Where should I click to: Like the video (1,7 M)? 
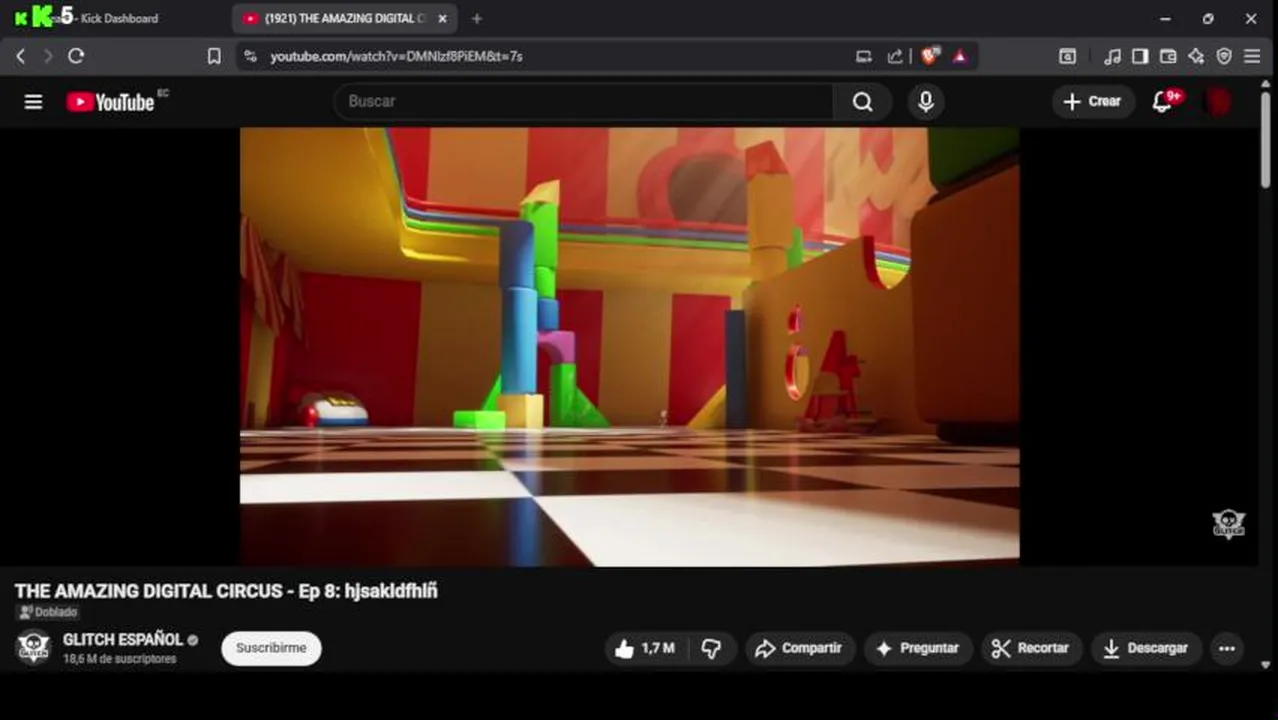point(644,648)
